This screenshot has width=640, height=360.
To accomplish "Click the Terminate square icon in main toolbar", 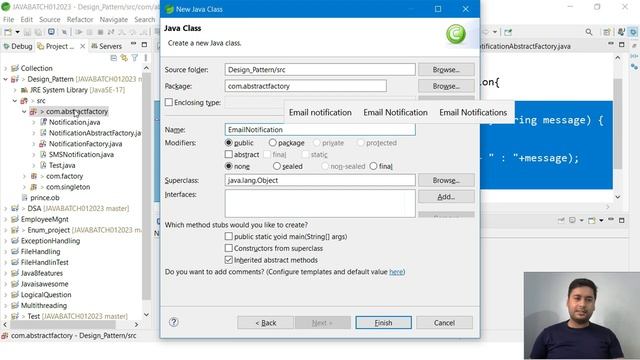I will (x=100, y=32).
